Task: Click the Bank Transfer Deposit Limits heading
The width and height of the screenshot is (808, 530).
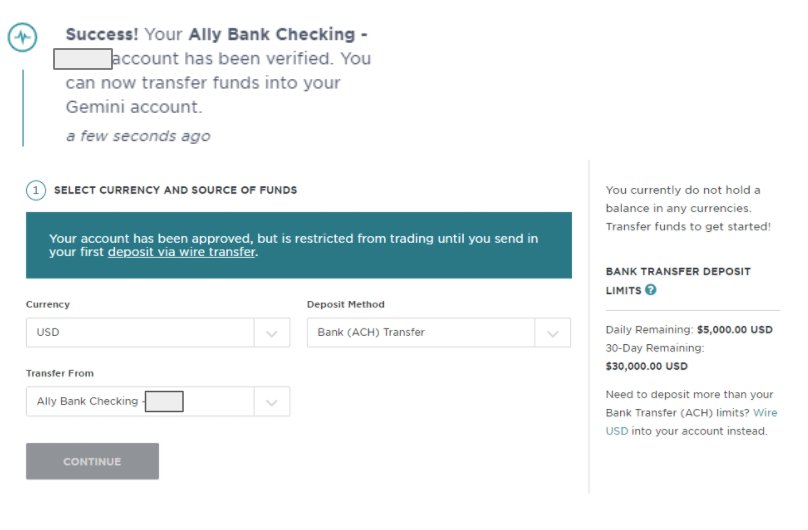Action: pos(678,281)
